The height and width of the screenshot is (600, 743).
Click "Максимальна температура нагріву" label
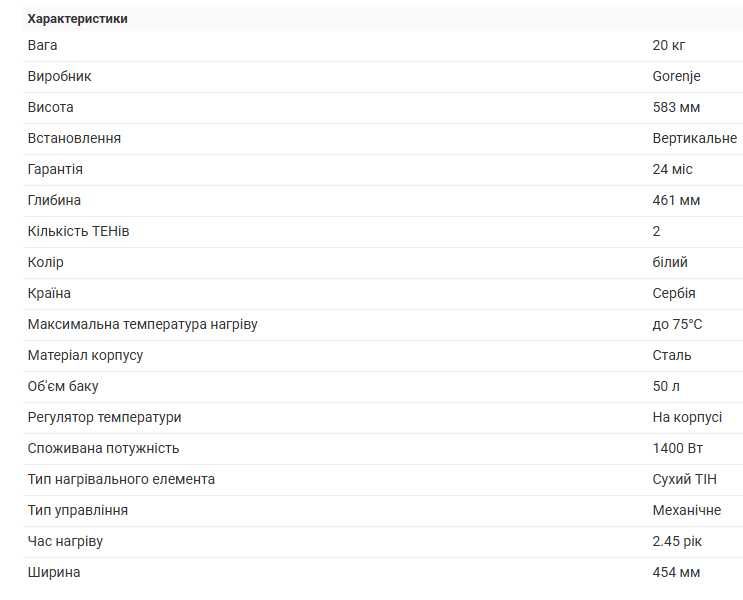click(x=142, y=324)
